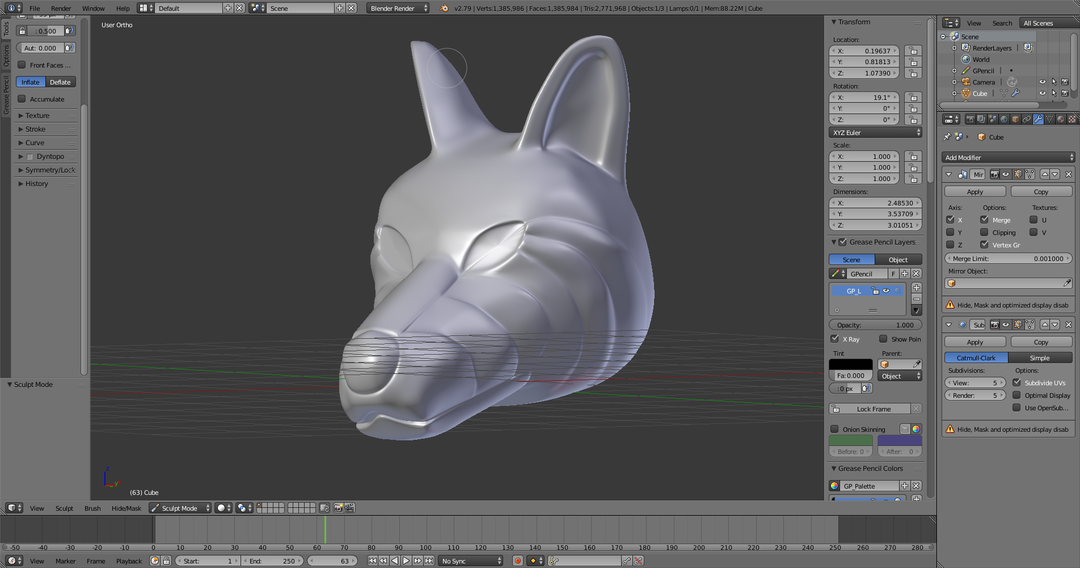Open the Modifiers properties tab (wrench icon)

(1038, 120)
